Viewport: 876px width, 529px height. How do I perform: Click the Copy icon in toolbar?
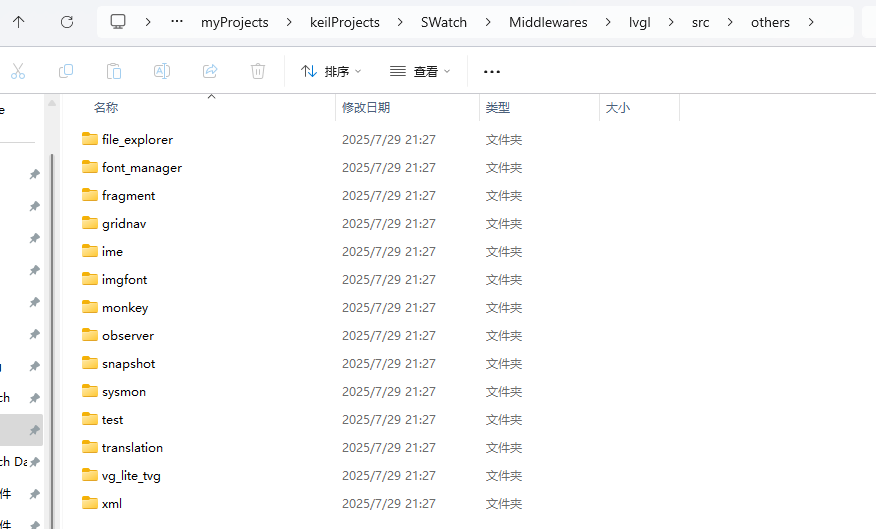66,71
